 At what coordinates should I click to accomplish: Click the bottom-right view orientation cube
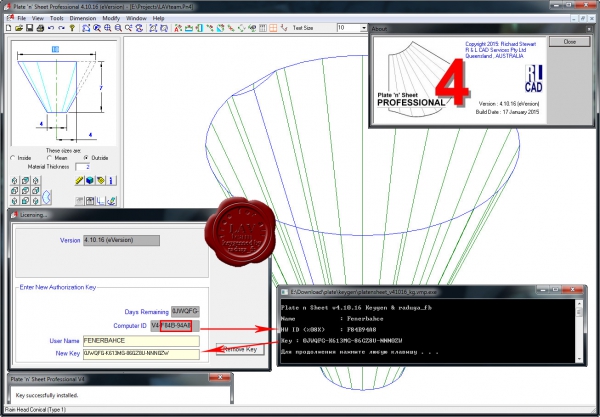click(36, 200)
